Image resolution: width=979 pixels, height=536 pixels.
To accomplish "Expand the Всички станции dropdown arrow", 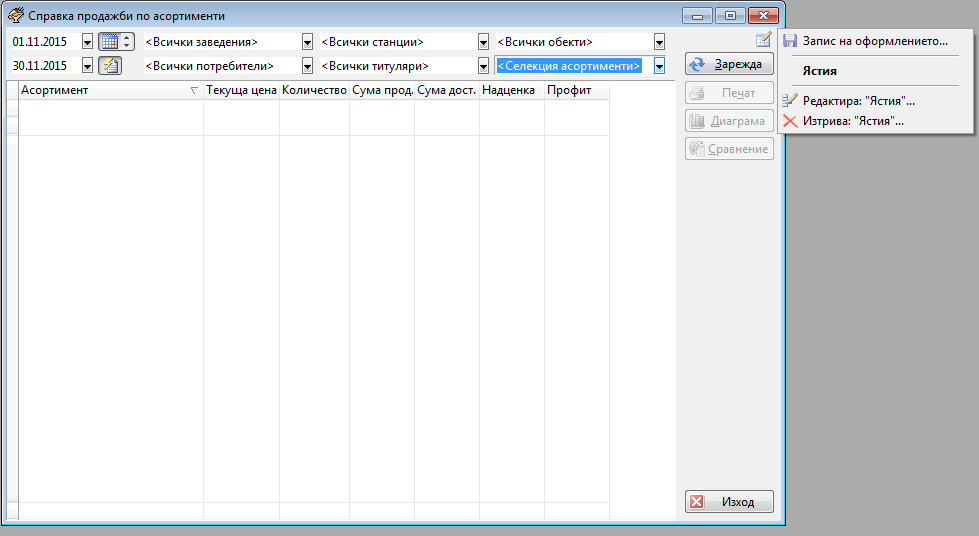I will [x=483, y=42].
